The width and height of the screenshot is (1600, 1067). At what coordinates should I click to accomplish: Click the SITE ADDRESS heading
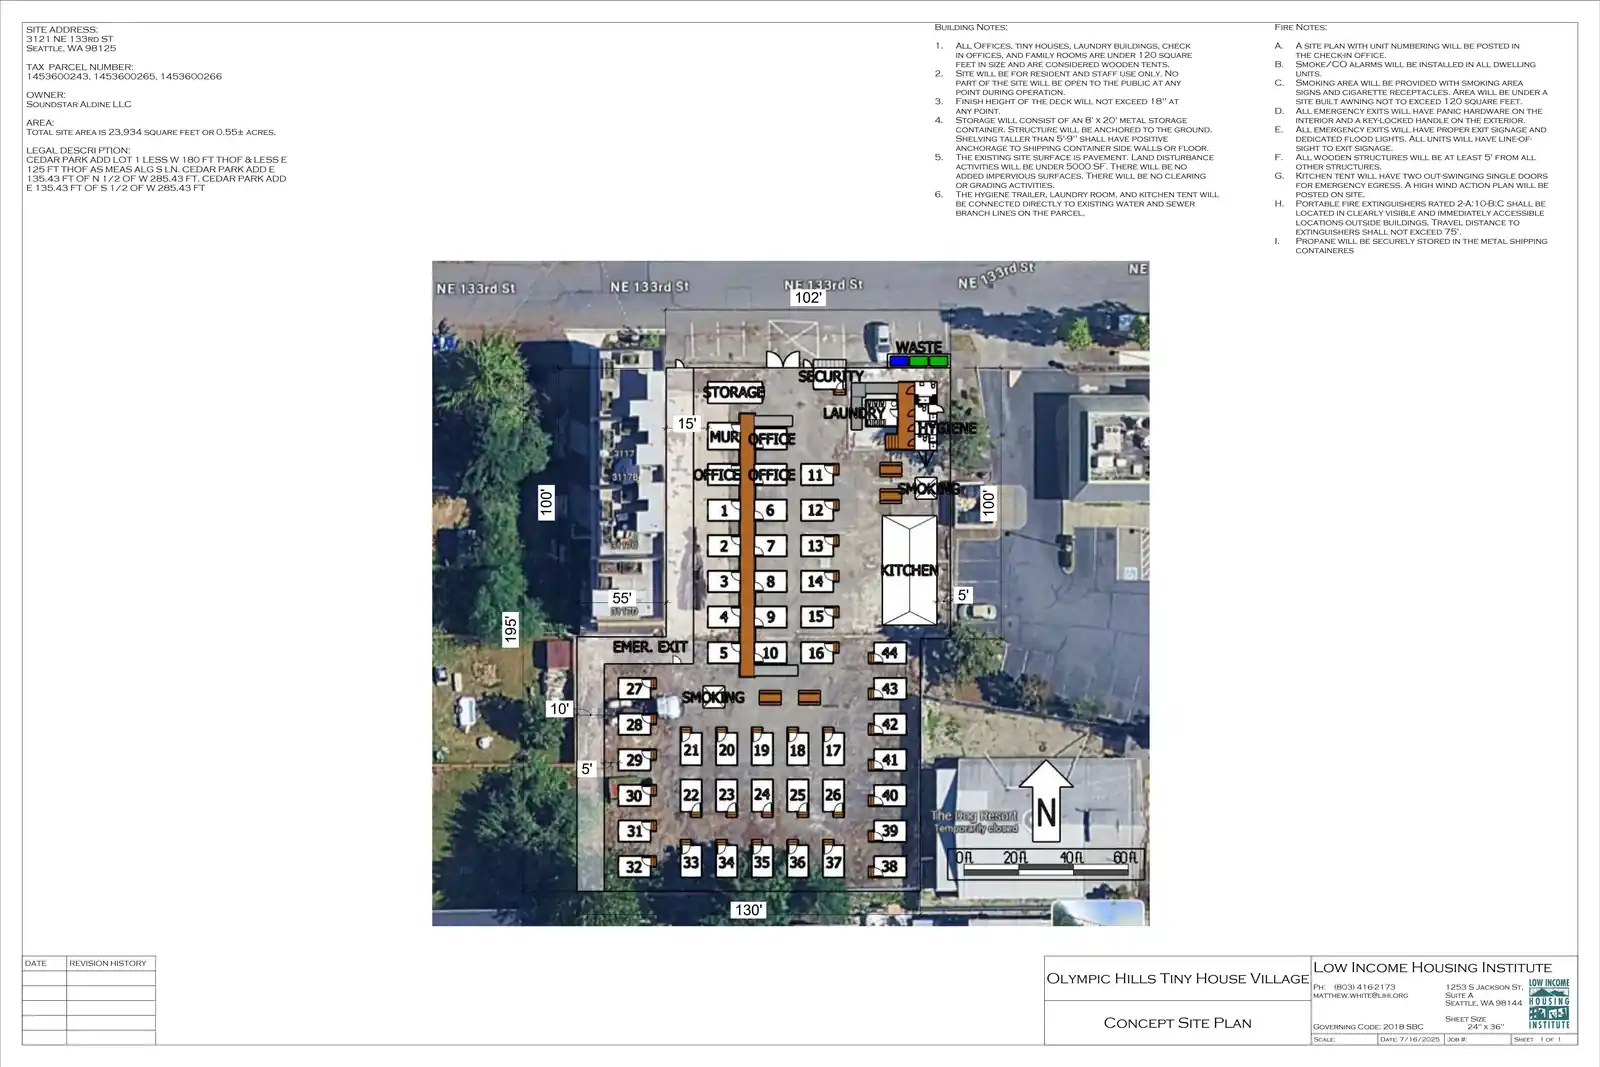pos(61,30)
